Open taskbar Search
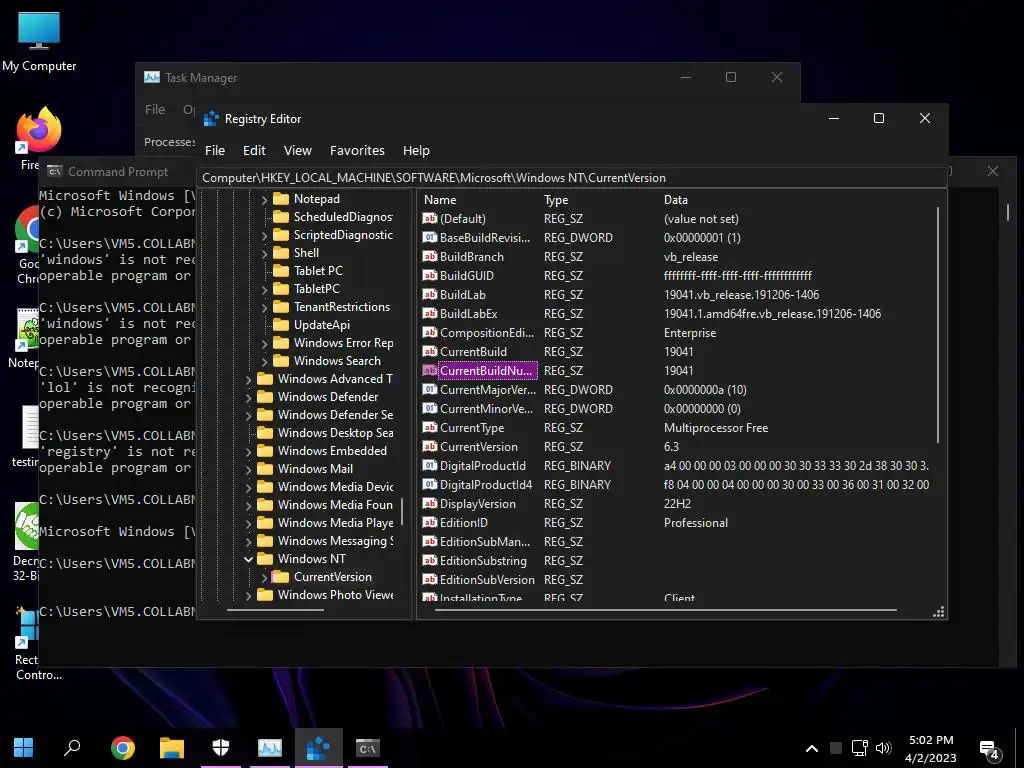Screen dimensions: 1024x768 pos(72,748)
